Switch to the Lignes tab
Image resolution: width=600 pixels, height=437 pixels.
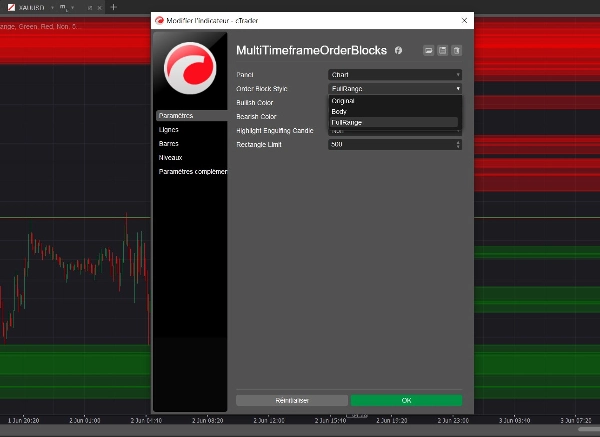(169, 129)
